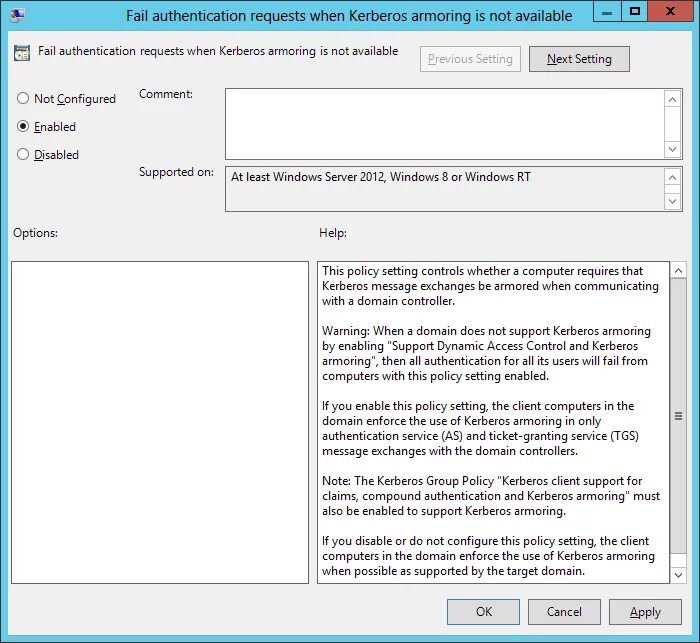Minimize the policy window
This screenshot has height=643, width=700.
pos(607,12)
